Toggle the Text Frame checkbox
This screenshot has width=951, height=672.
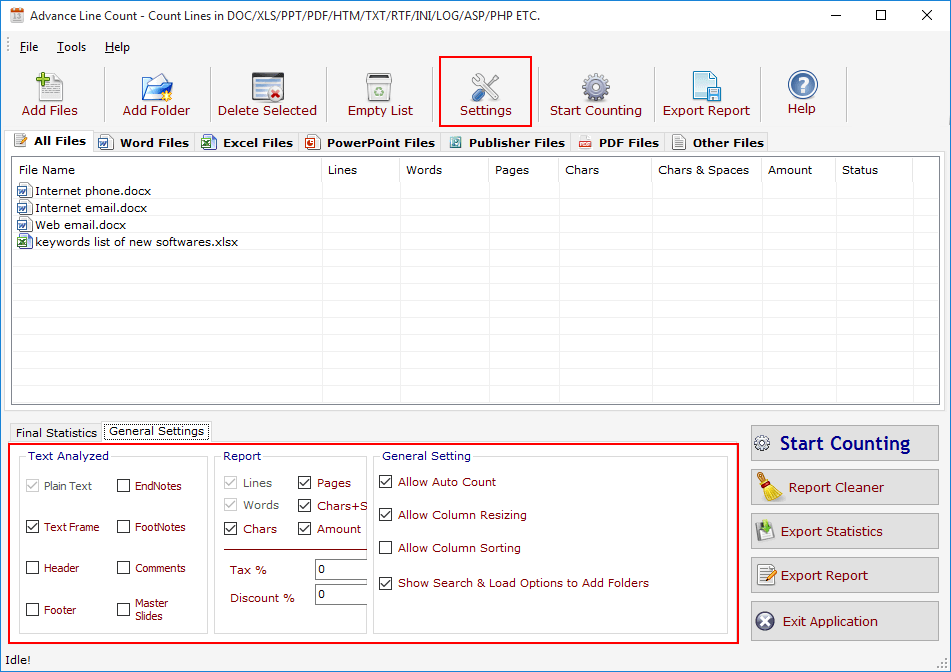click(x=33, y=527)
